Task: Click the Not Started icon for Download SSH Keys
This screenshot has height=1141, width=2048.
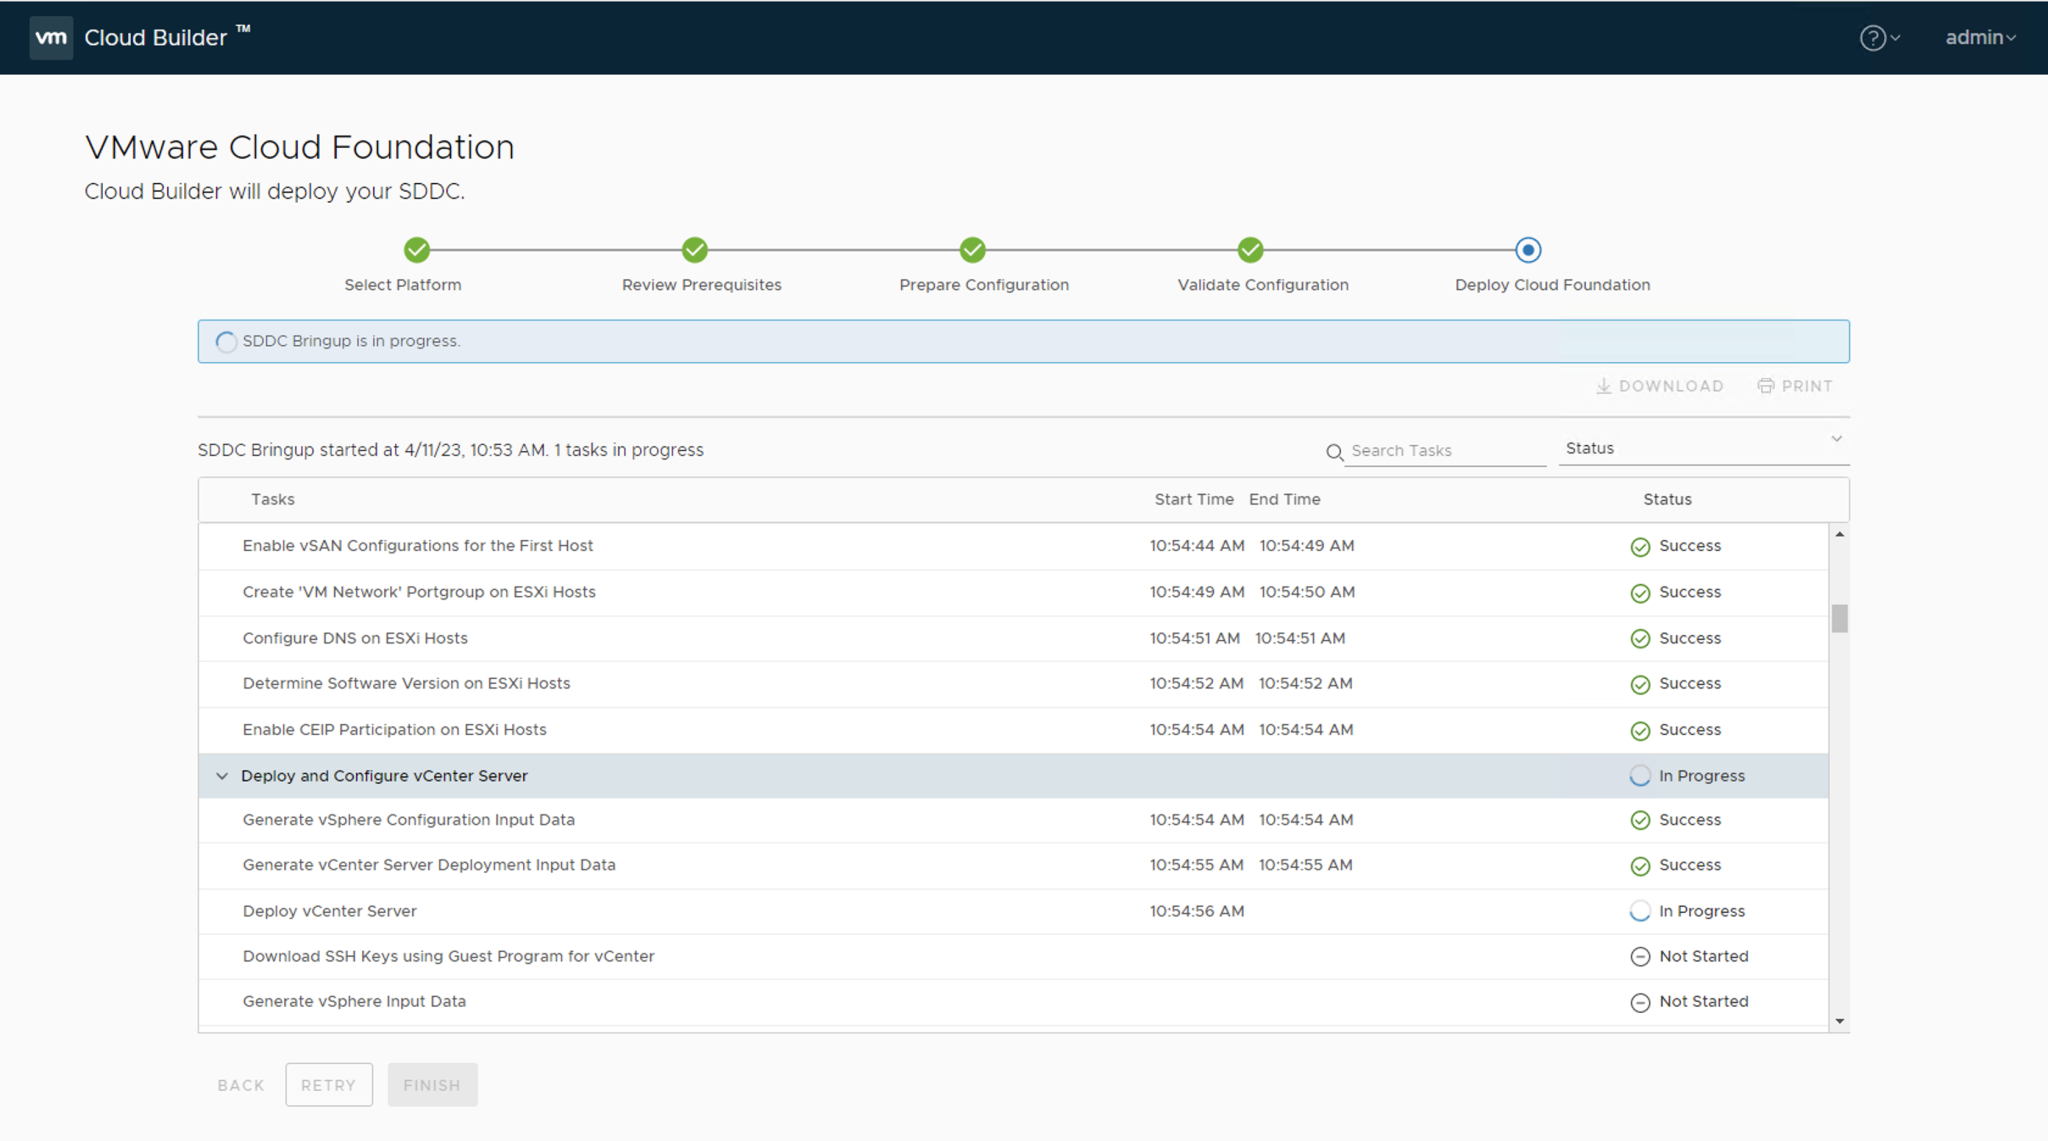Action: point(1640,956)
